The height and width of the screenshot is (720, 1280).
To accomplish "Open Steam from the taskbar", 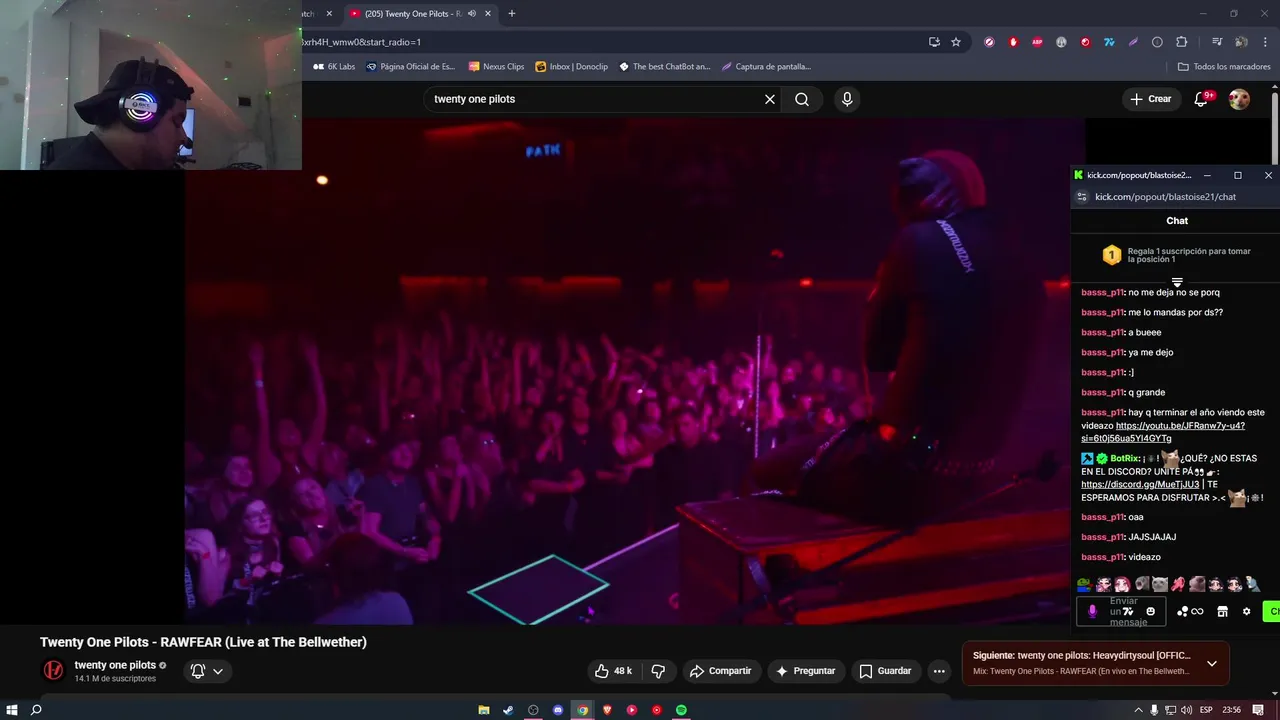I will 508,710.
